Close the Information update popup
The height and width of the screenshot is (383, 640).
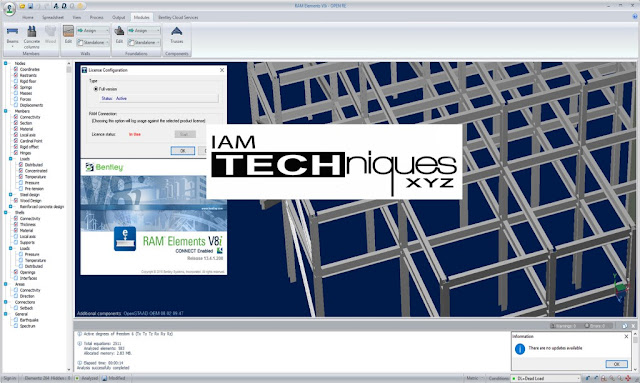pyautogui.click(x=626, y=336)
